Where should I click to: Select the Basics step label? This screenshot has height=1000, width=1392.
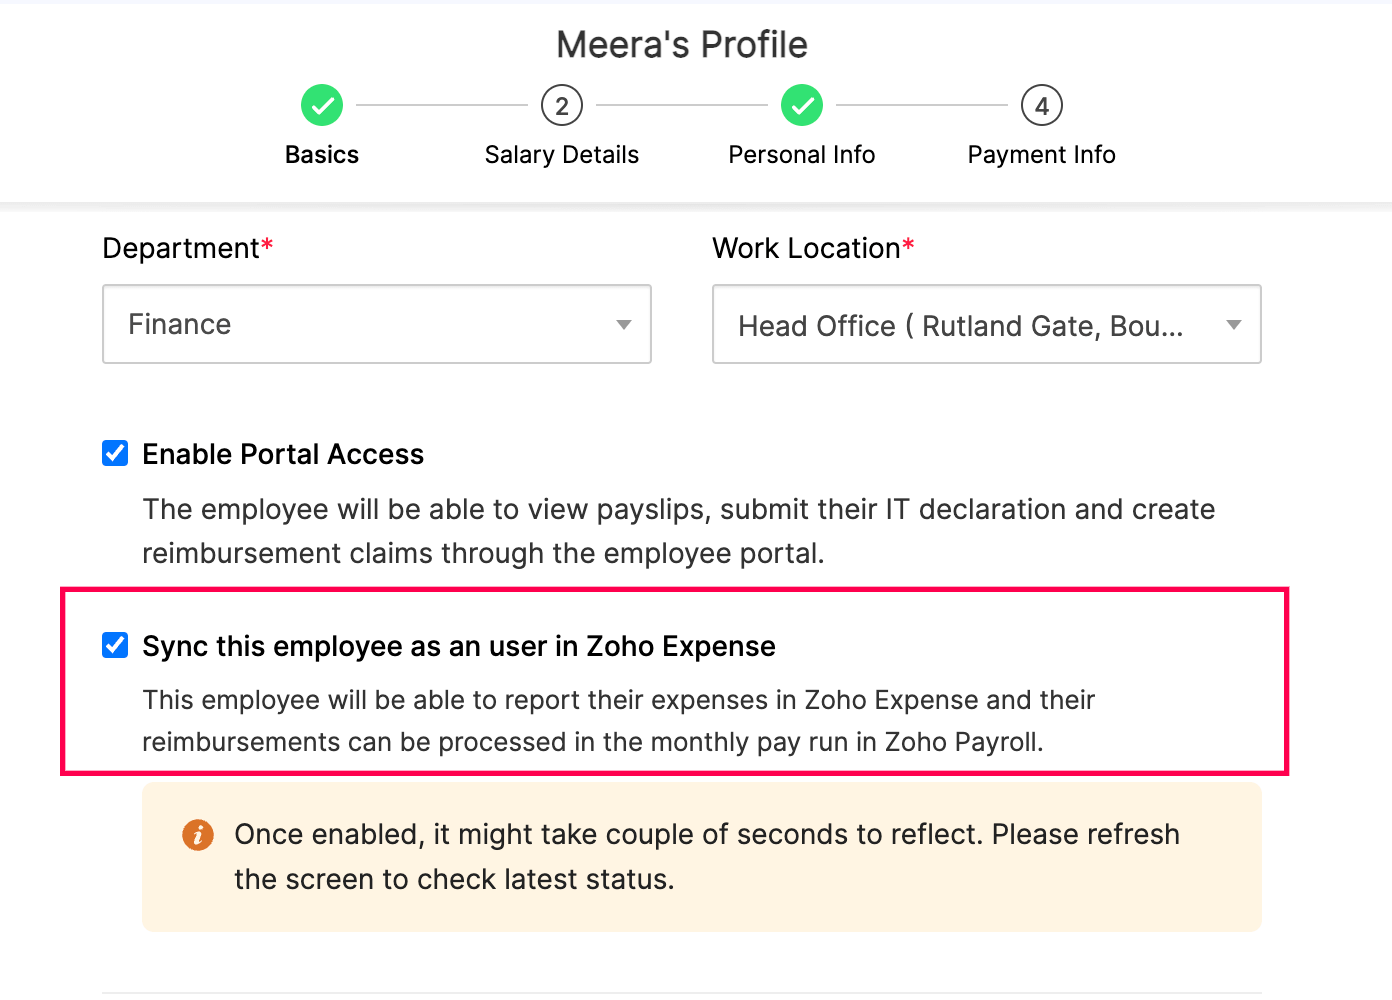321,154
